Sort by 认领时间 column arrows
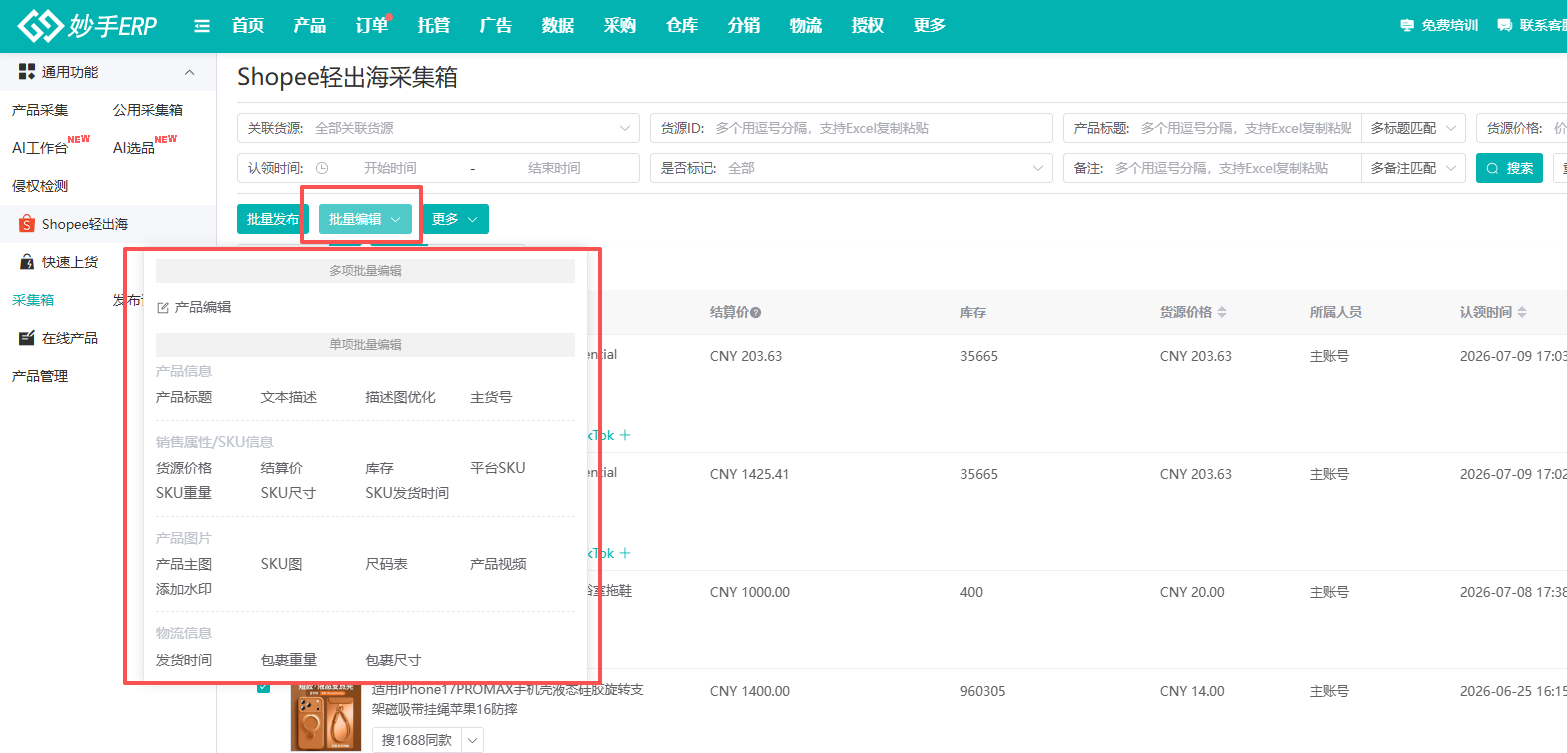The height and width of the screenshot is (753, 1567). tap(1522, 313)
